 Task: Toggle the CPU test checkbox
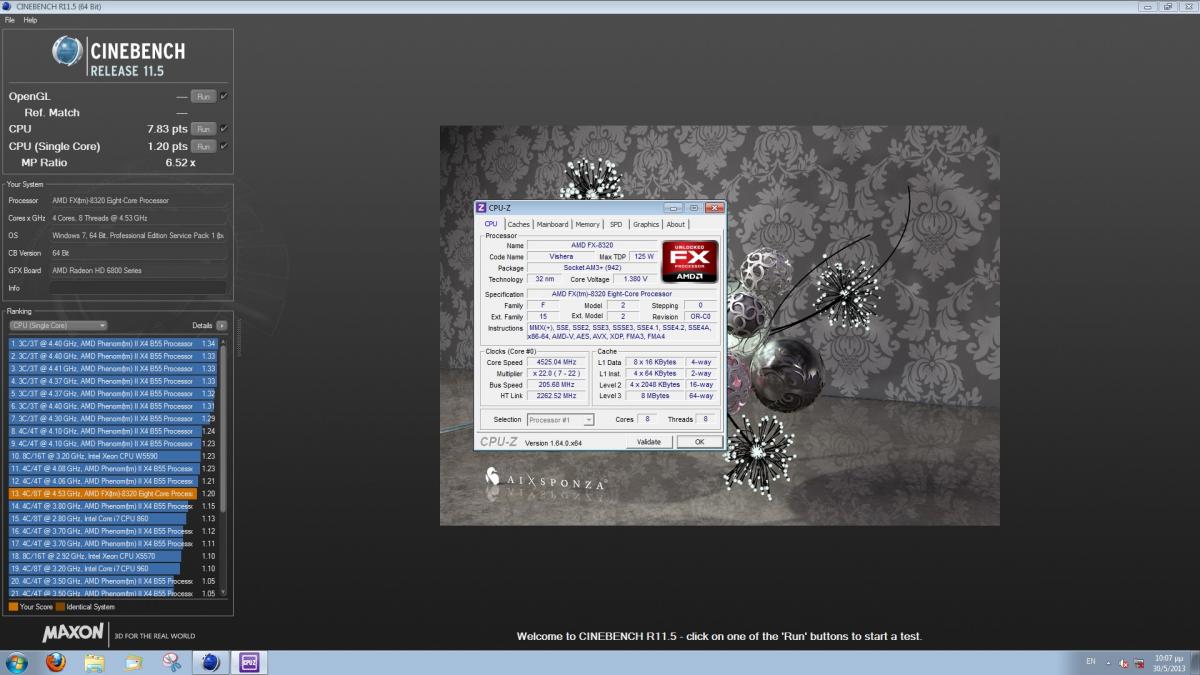coord(224,129)
